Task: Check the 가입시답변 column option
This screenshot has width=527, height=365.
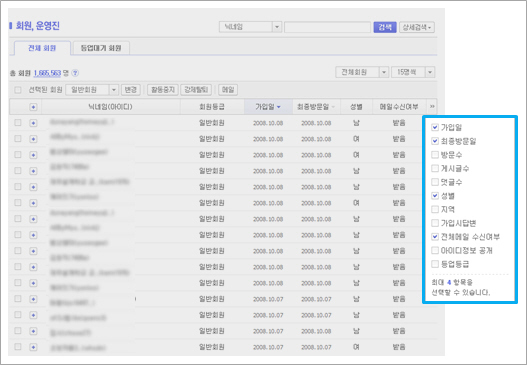Action: 435,223
